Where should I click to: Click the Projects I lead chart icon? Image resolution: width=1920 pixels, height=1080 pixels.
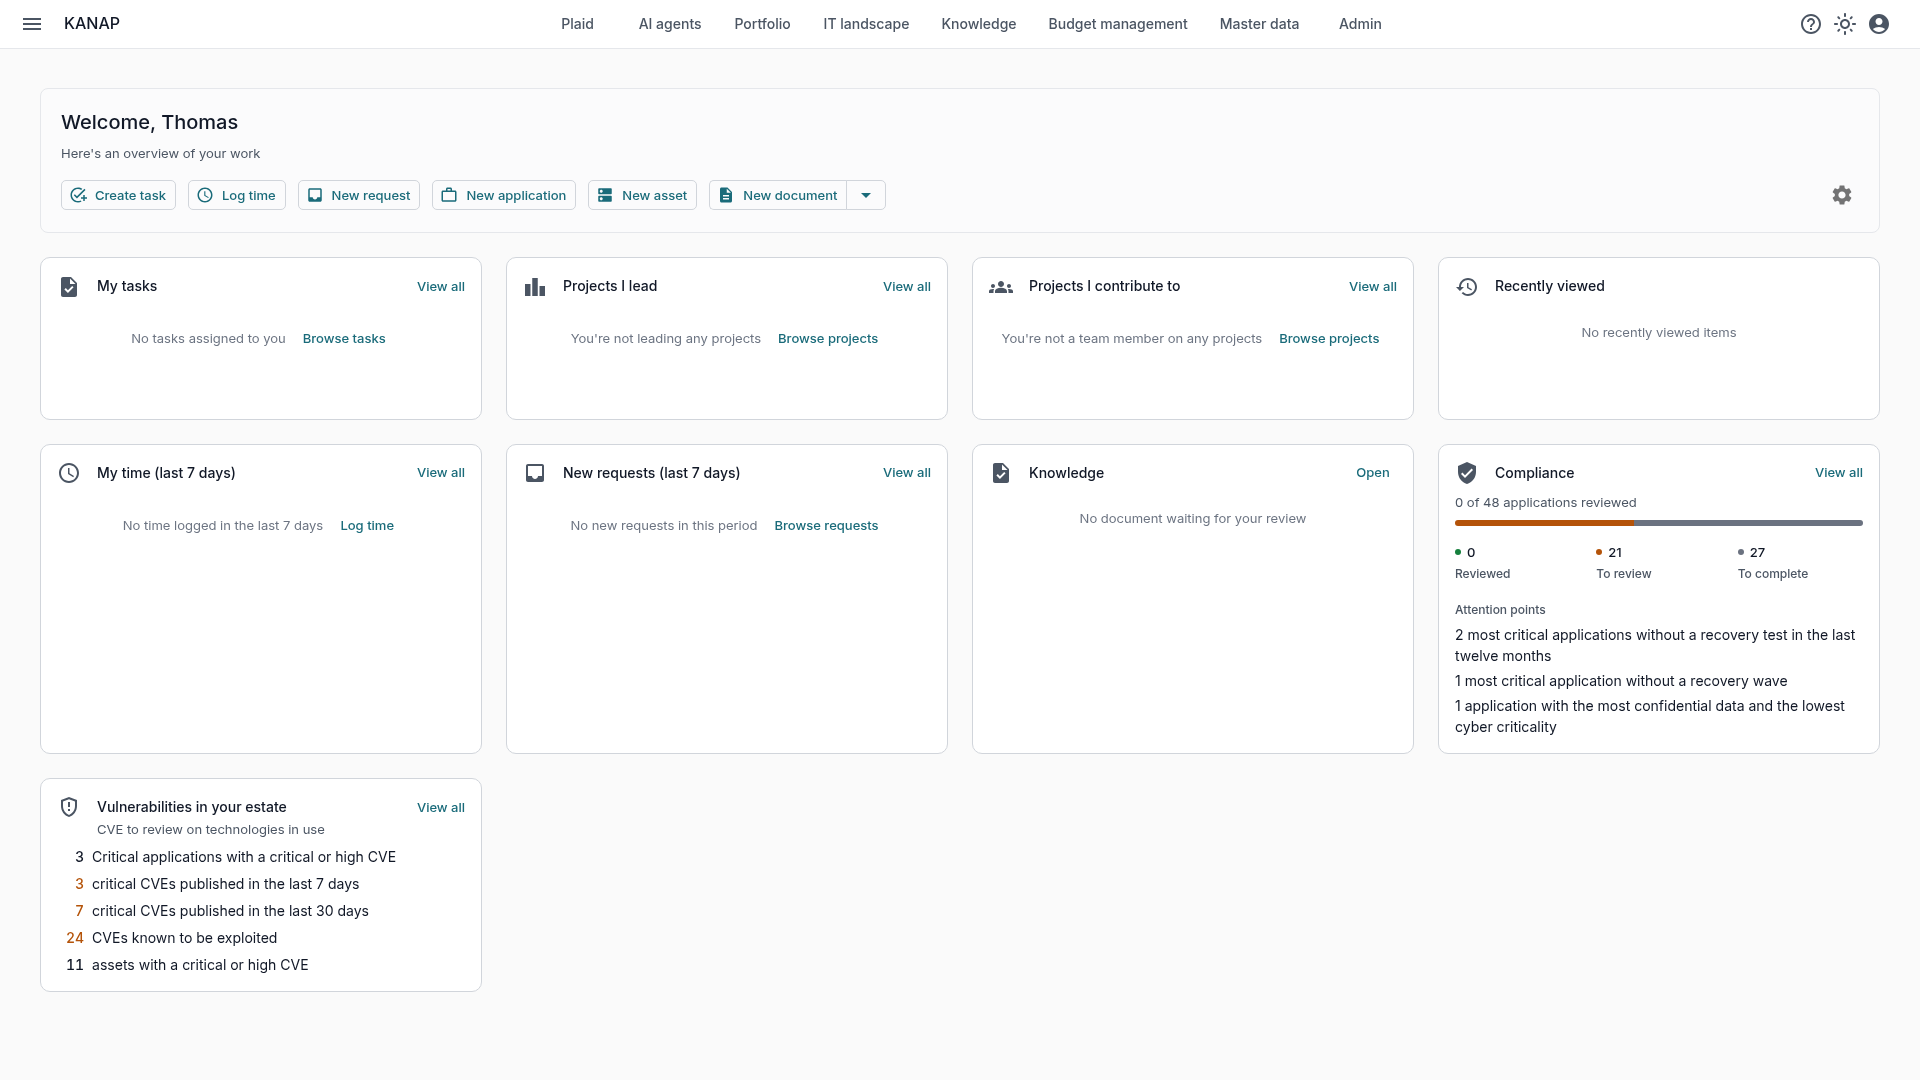tap(535, 287)
